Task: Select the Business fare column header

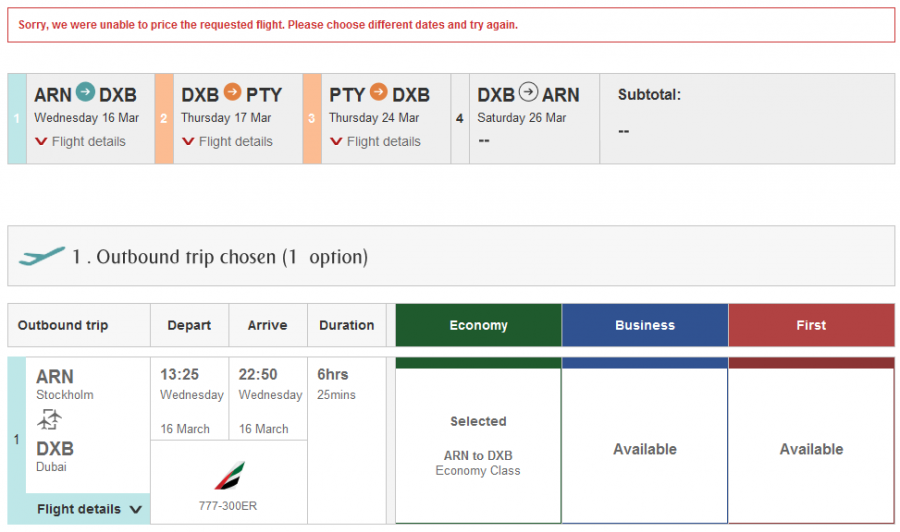Action: pyautogui.click(x=645, y=325)
